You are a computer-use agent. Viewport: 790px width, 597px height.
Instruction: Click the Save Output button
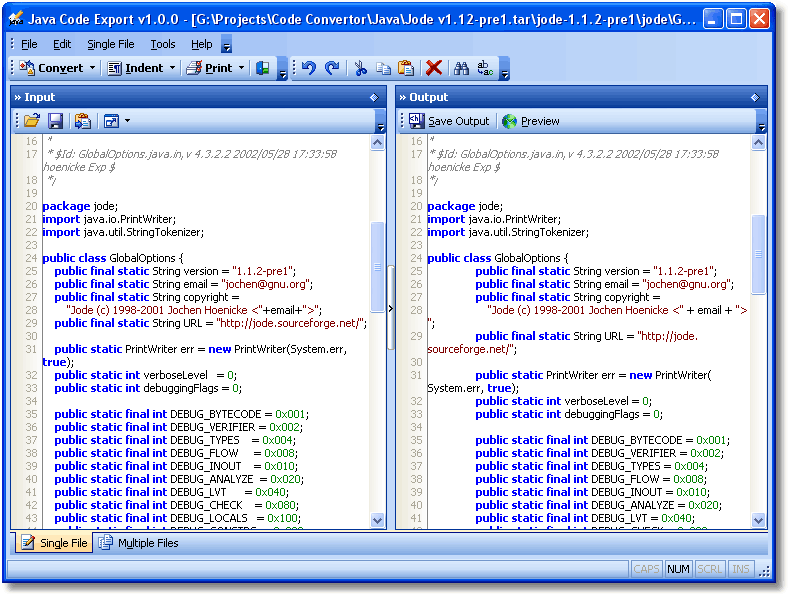pos(449,121)
